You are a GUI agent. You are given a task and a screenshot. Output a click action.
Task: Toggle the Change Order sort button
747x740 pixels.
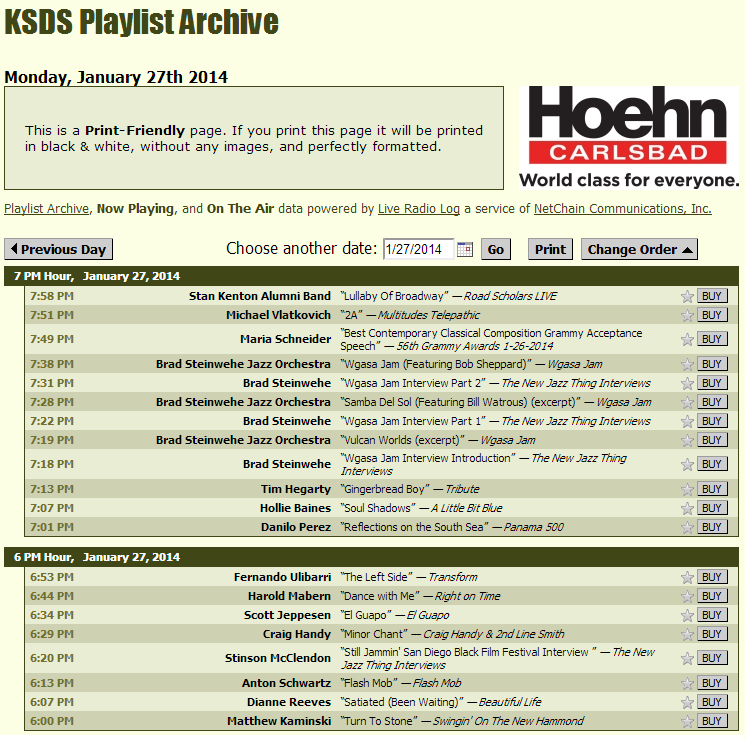pyautogui.click(x=641, y=250)
